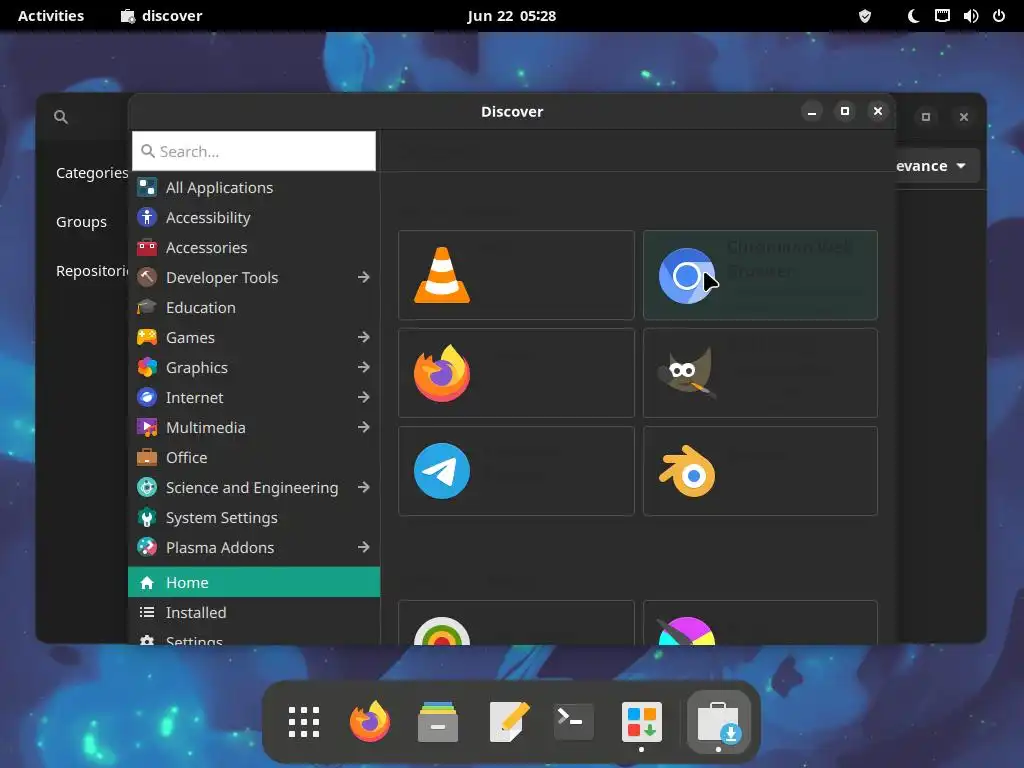
Task: Click the volume speaker tray icon
Action: pos(971,16)
